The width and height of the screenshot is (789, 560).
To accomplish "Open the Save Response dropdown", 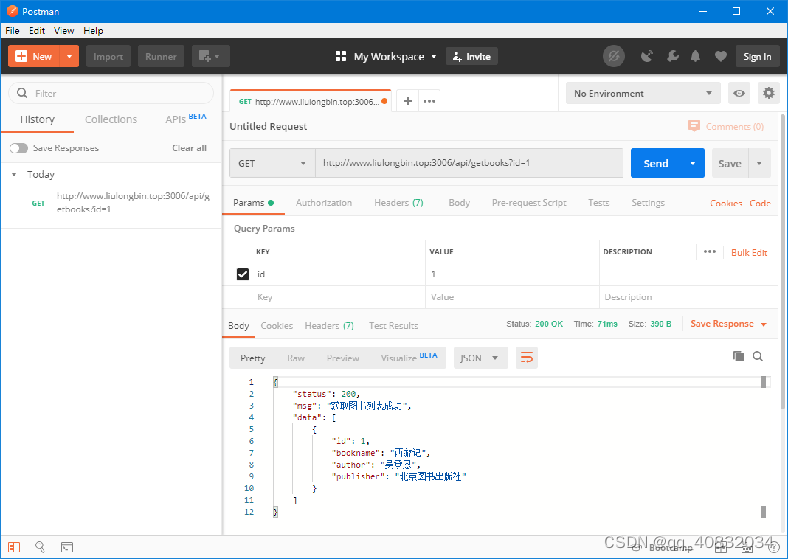I will (x=728, y=324).
